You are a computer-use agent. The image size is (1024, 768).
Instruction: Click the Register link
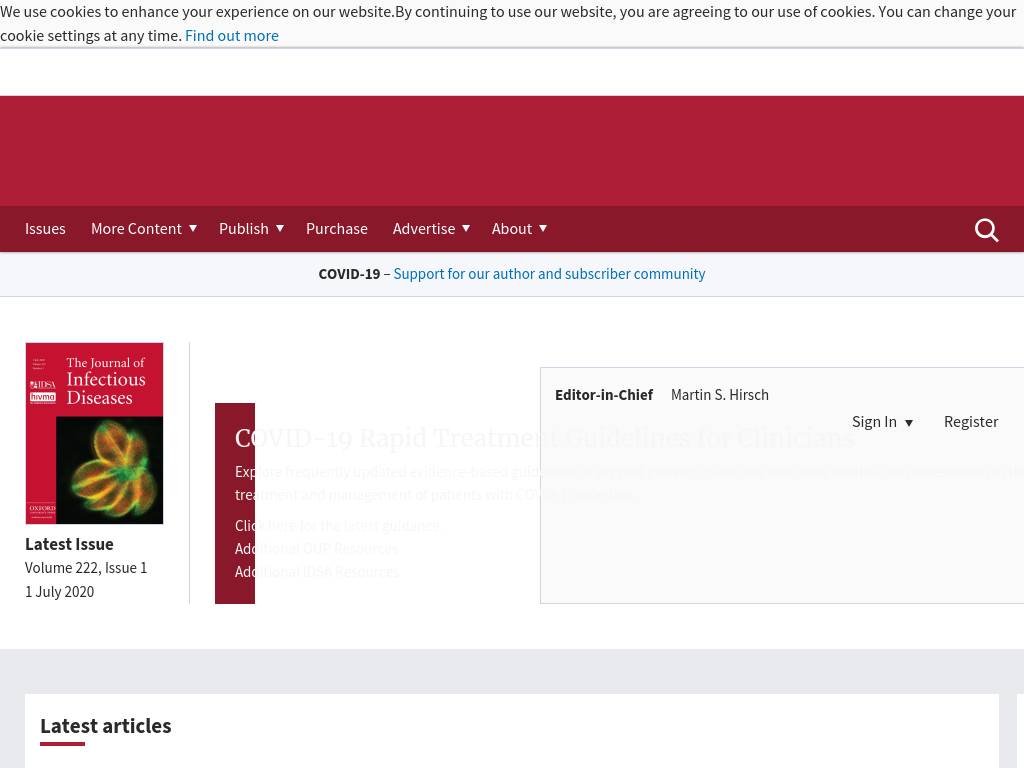click(970, 421)
